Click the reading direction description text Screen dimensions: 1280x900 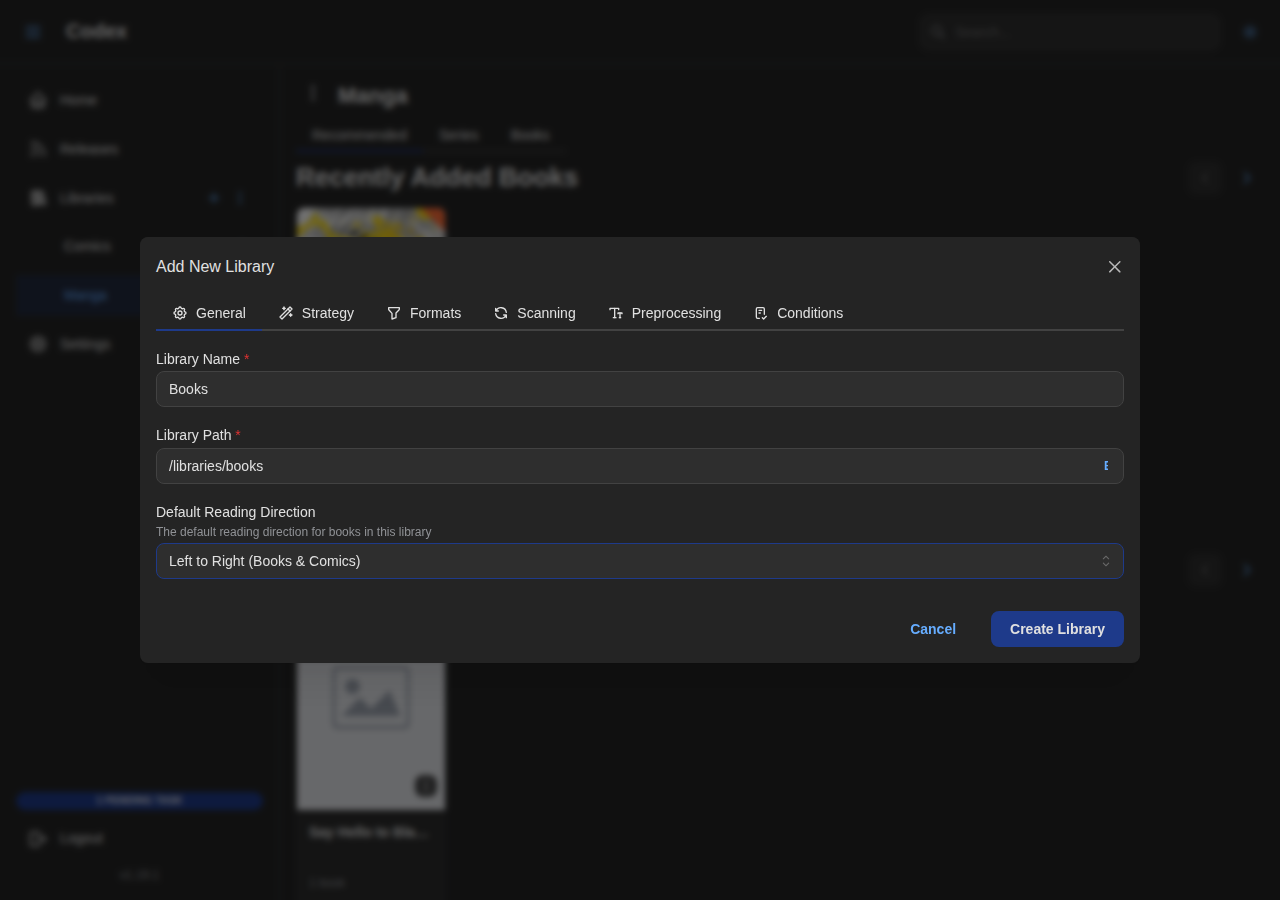[294, 532]
